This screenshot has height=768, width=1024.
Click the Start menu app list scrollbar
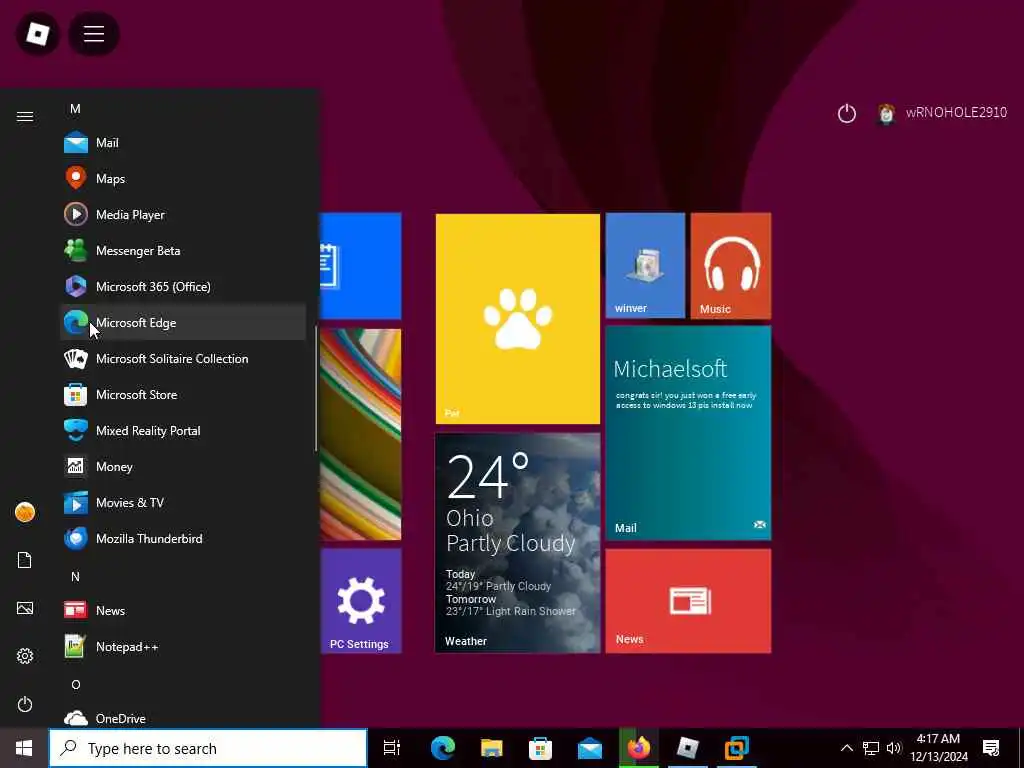pos(316,389)
